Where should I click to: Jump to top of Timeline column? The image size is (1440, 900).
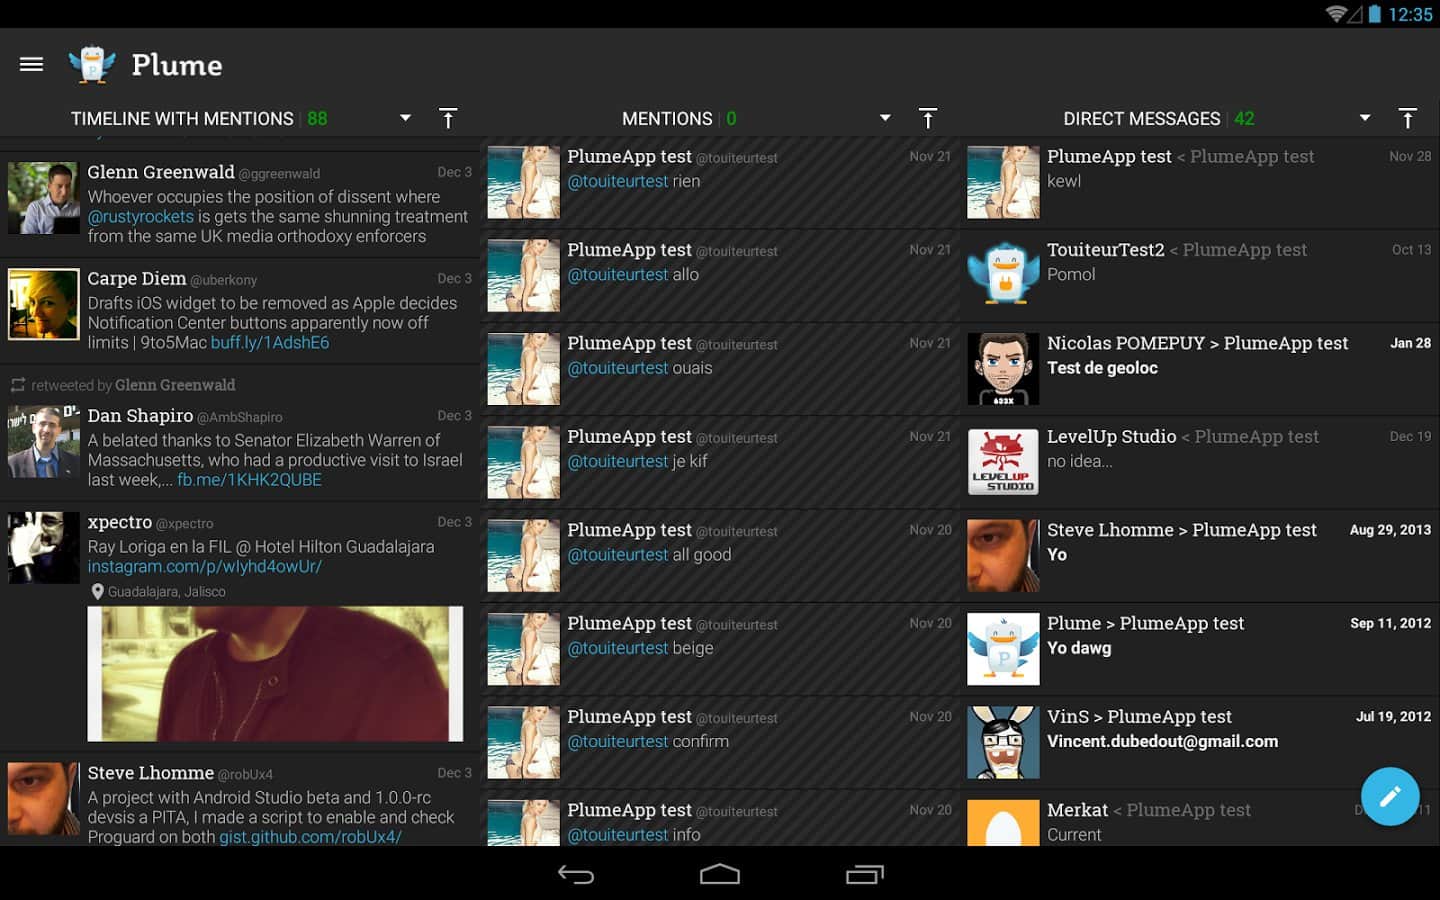tap(448, 119)
